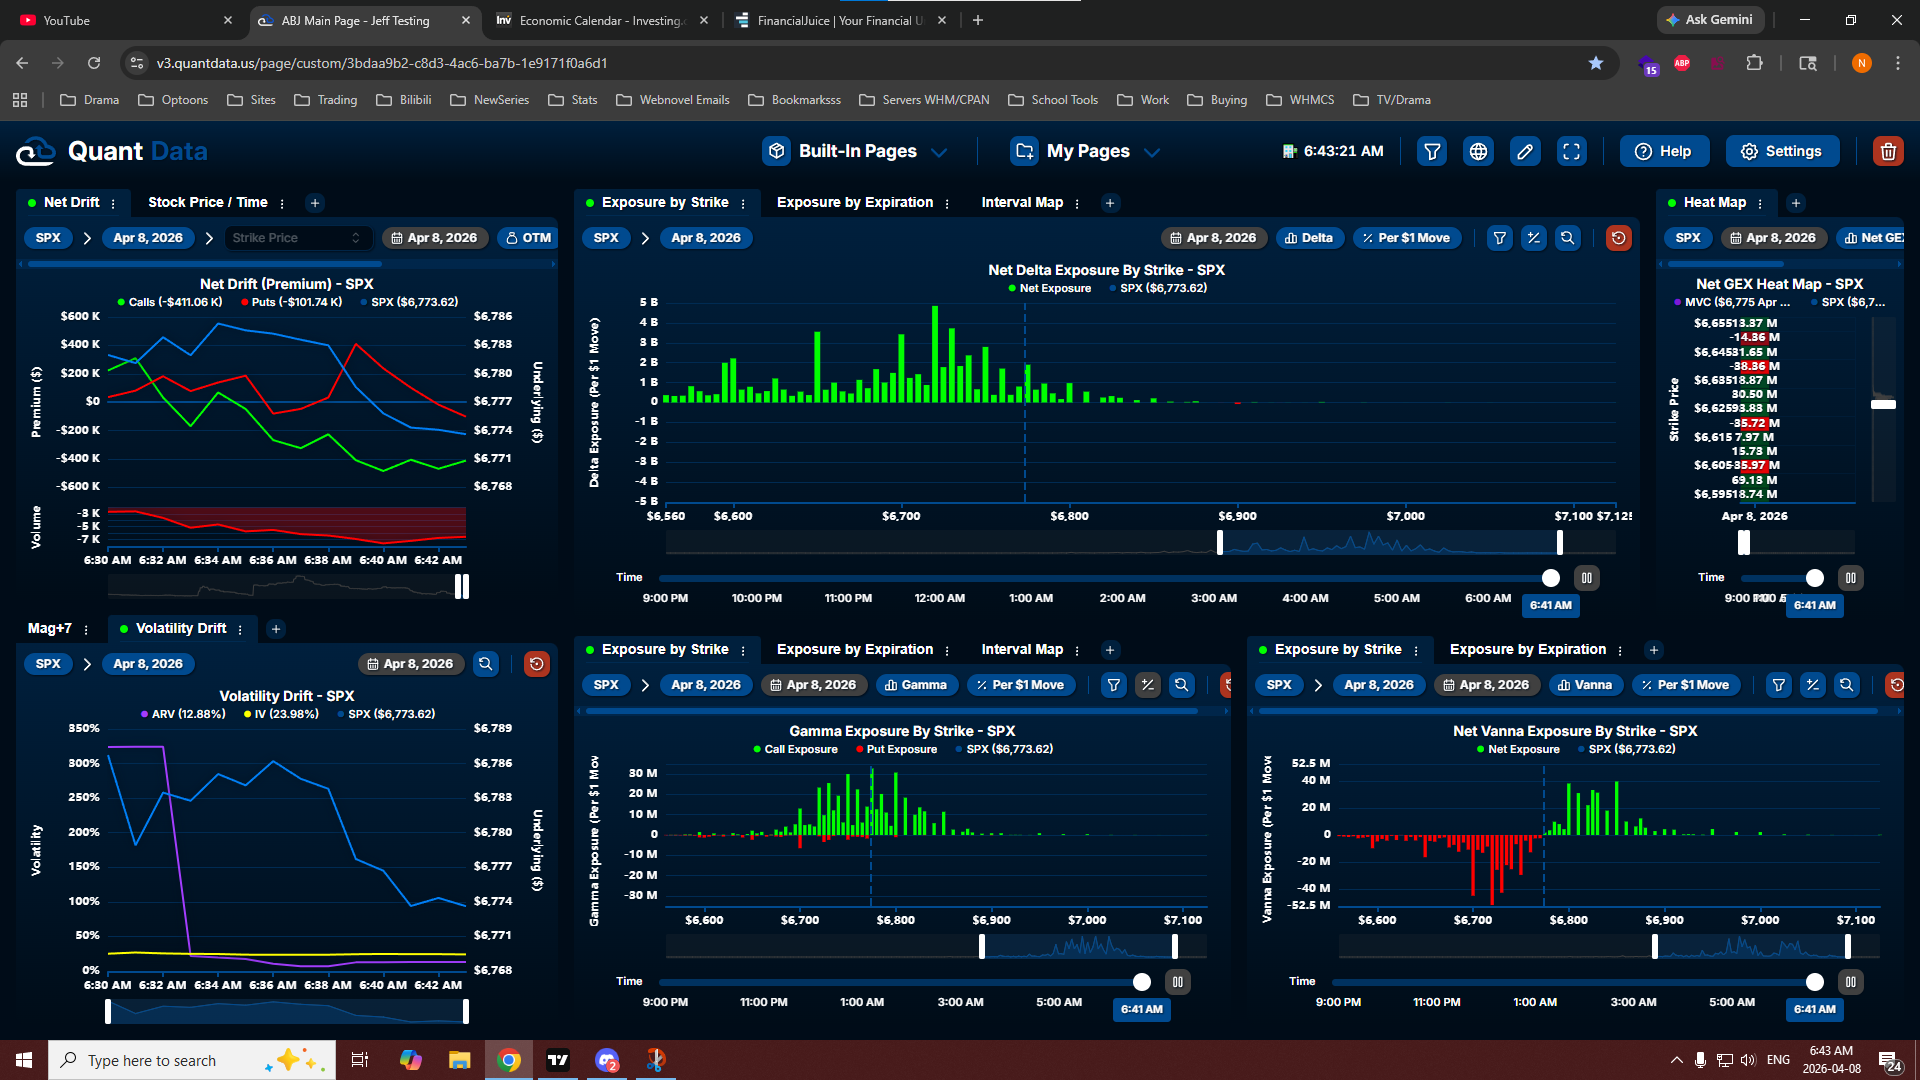
Task: Click magnifier zoom icon in Volatility Drift panel
Action: point(486,664)
